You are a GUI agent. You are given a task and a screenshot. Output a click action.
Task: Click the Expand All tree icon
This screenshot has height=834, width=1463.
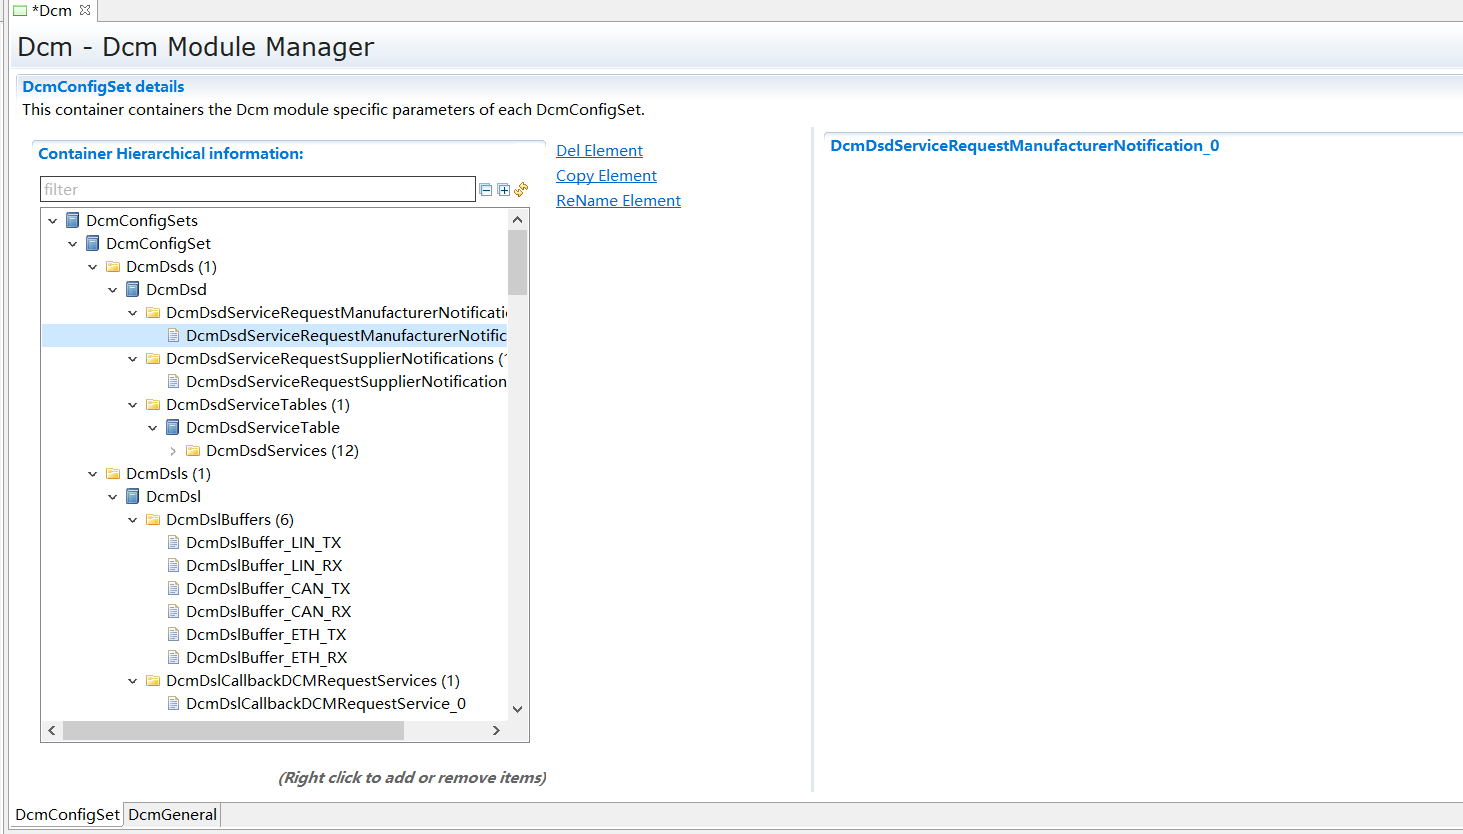(504, 190)
